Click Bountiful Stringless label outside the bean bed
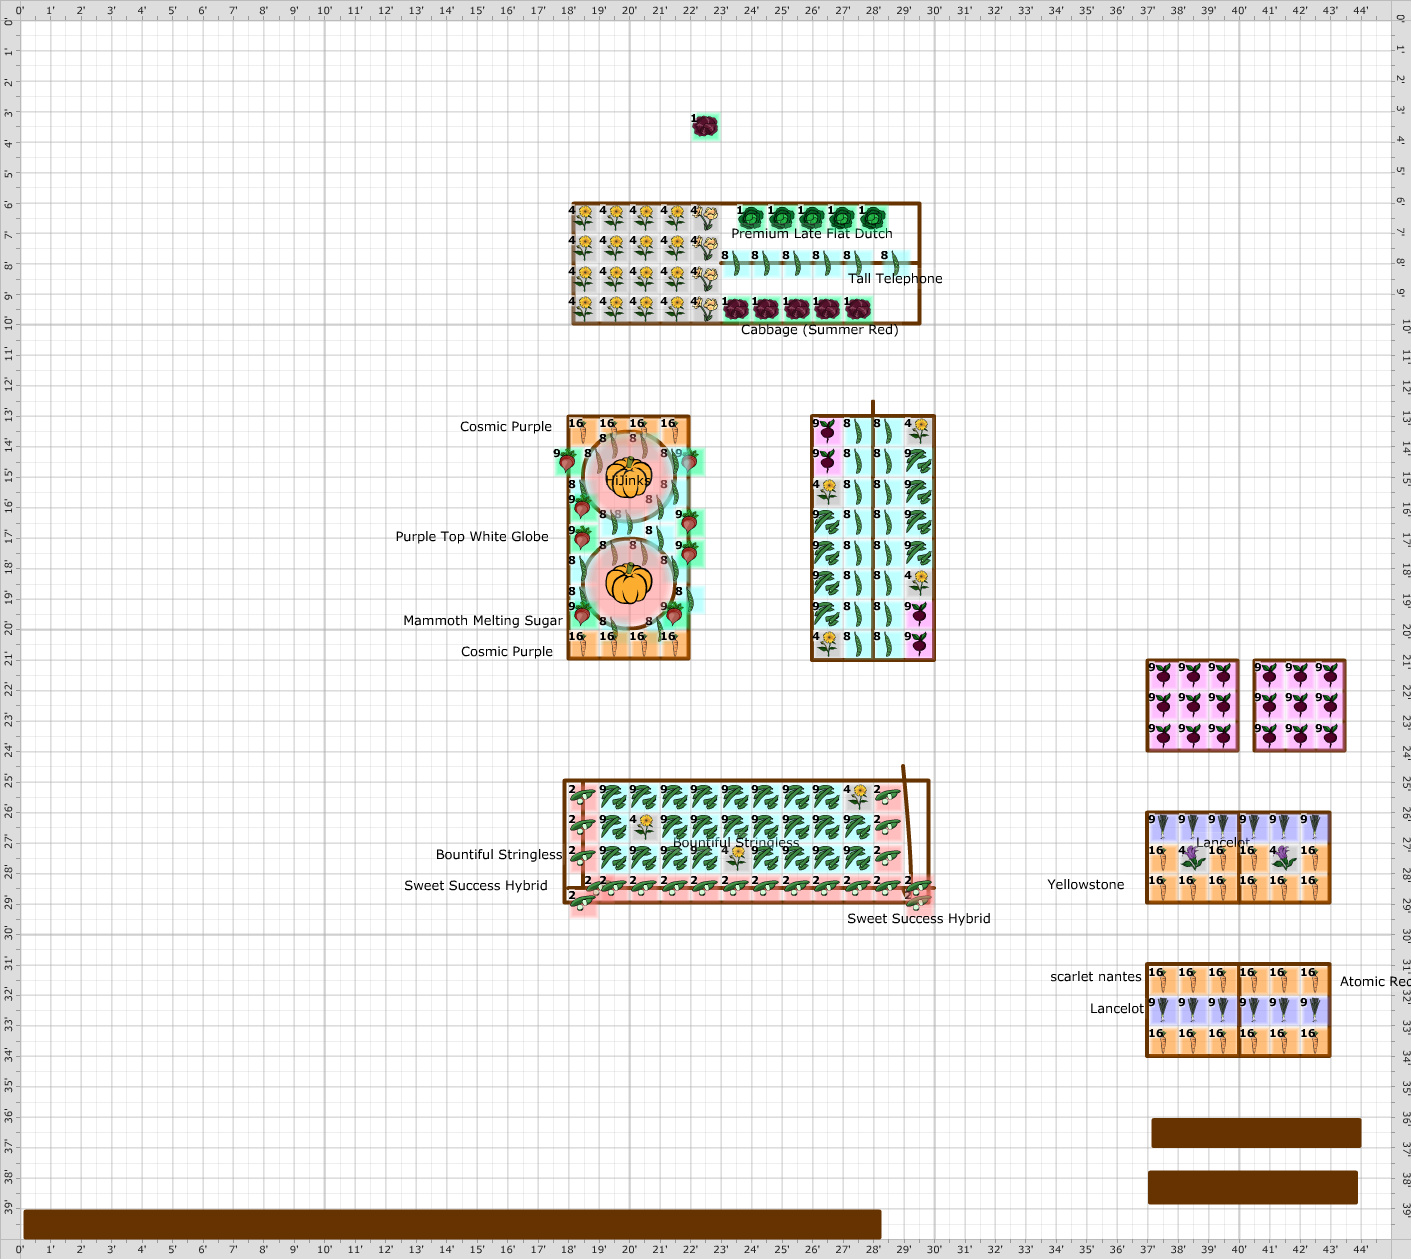 point(499,855)
